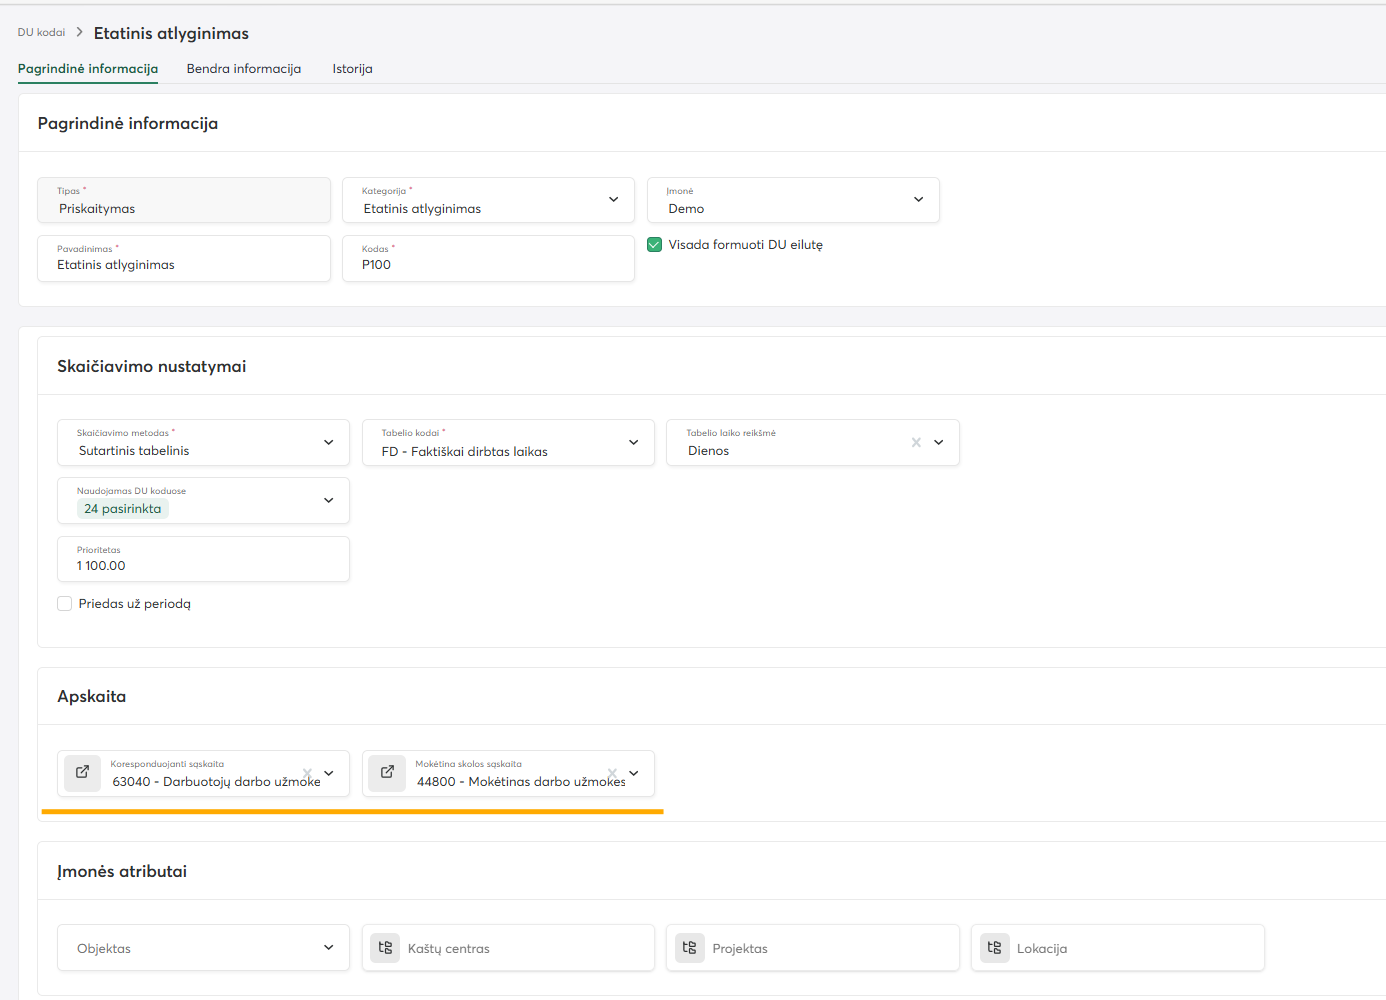Enable the Priedas už periodą checkbox
Screen dimensions: 1386x1000
coord(65,604)
